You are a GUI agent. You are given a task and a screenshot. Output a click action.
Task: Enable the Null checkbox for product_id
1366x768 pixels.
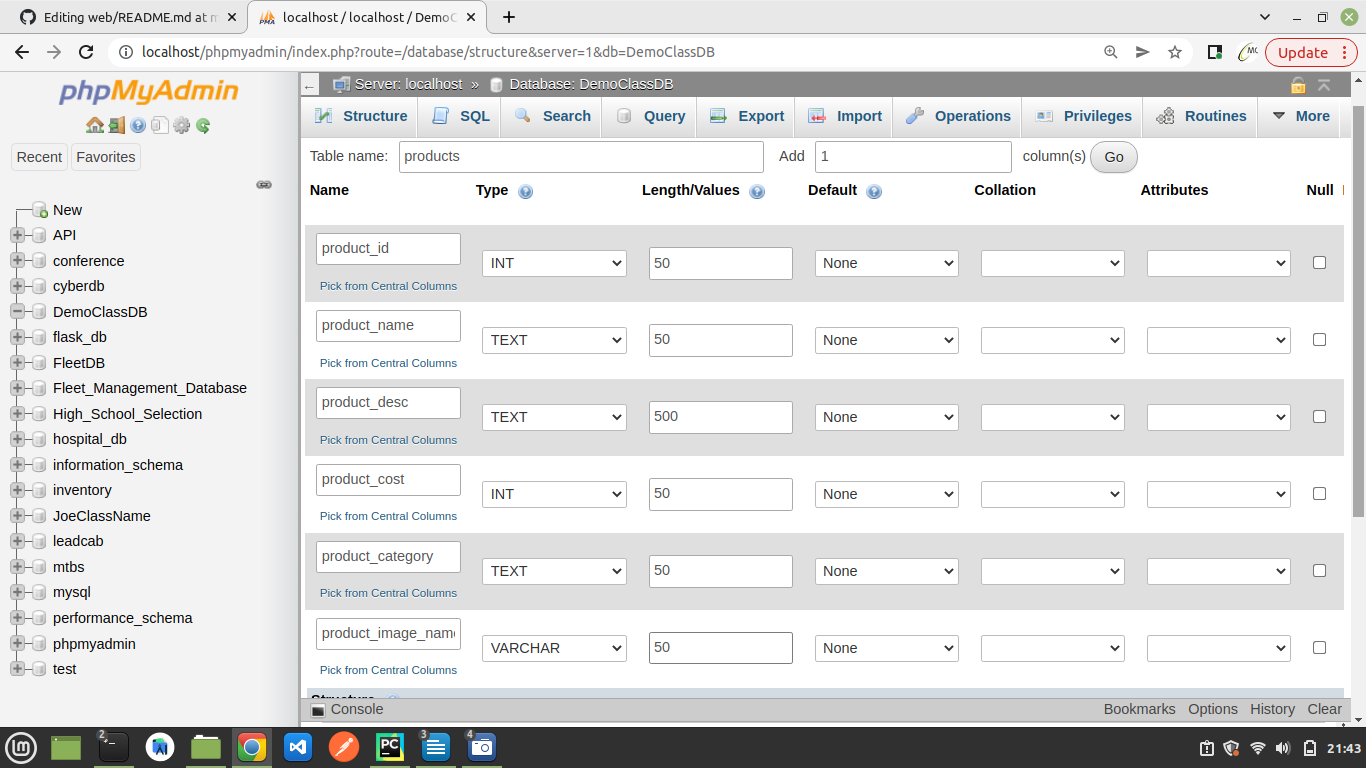pyautogui.click(x=1319, y=262)
